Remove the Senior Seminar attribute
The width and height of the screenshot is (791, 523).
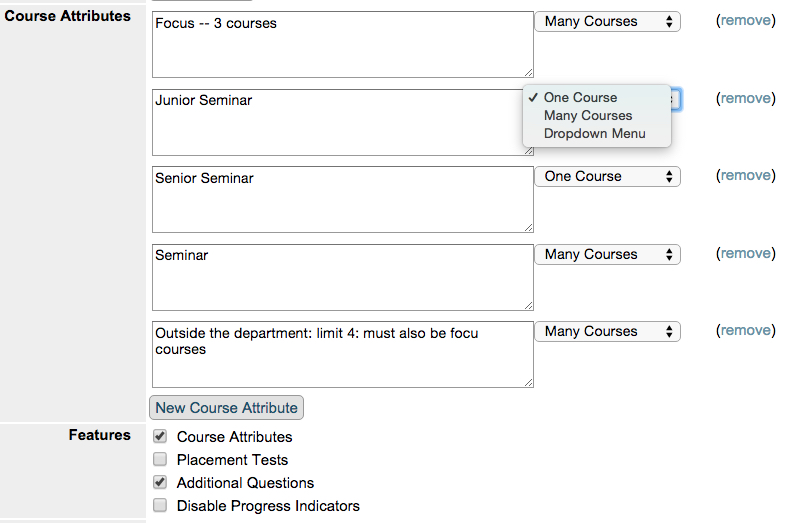tap(746, 175)
